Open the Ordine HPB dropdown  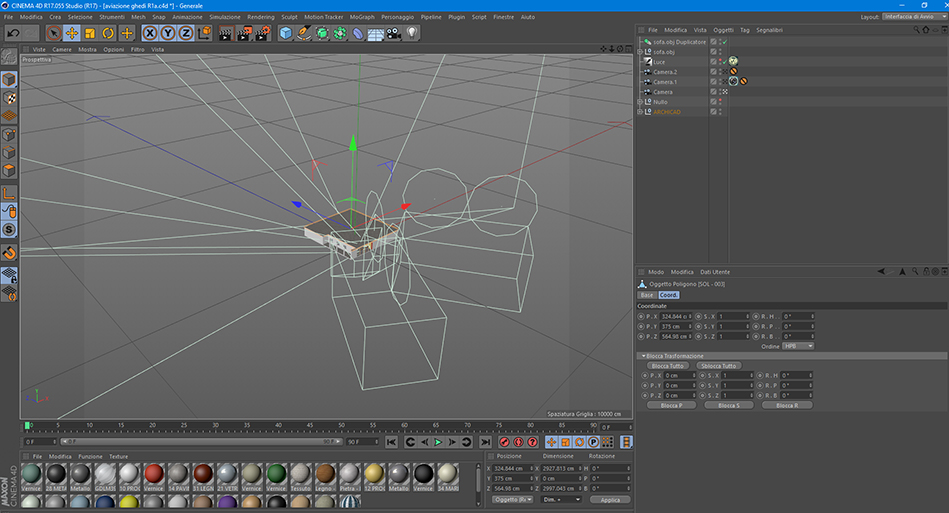pyautogui.click(x=797, y=346)
